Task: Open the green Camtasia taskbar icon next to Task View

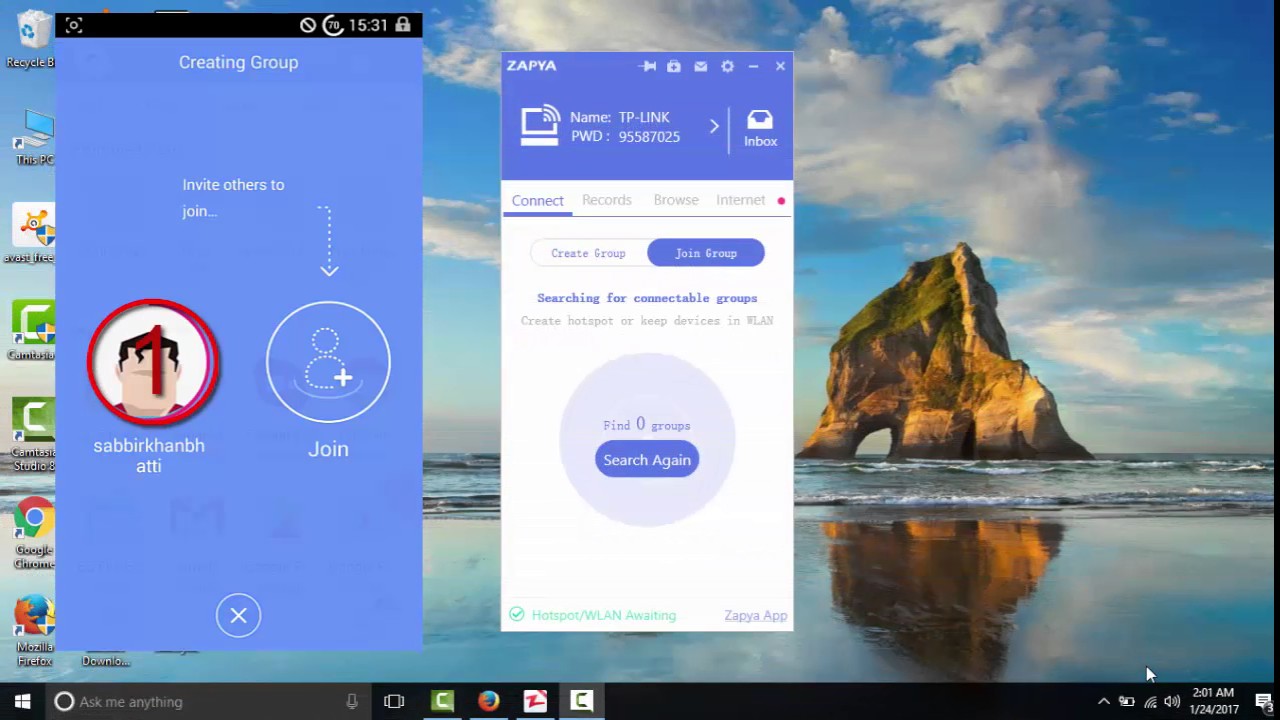Action: 442,702
